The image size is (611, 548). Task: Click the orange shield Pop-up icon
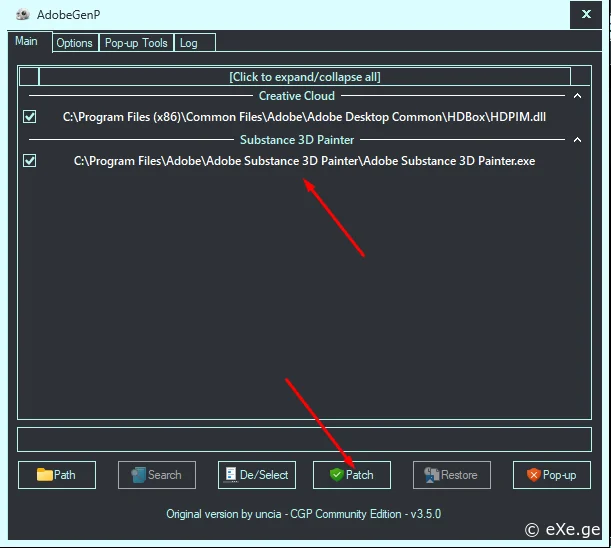[533, 475]
